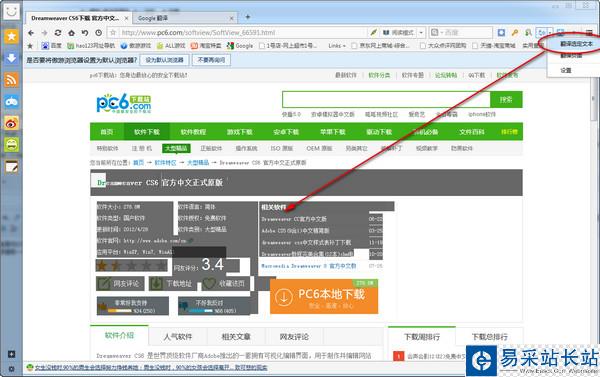
Task: Click the green feather icon in the address bar
Action: (x=373, y=33)
